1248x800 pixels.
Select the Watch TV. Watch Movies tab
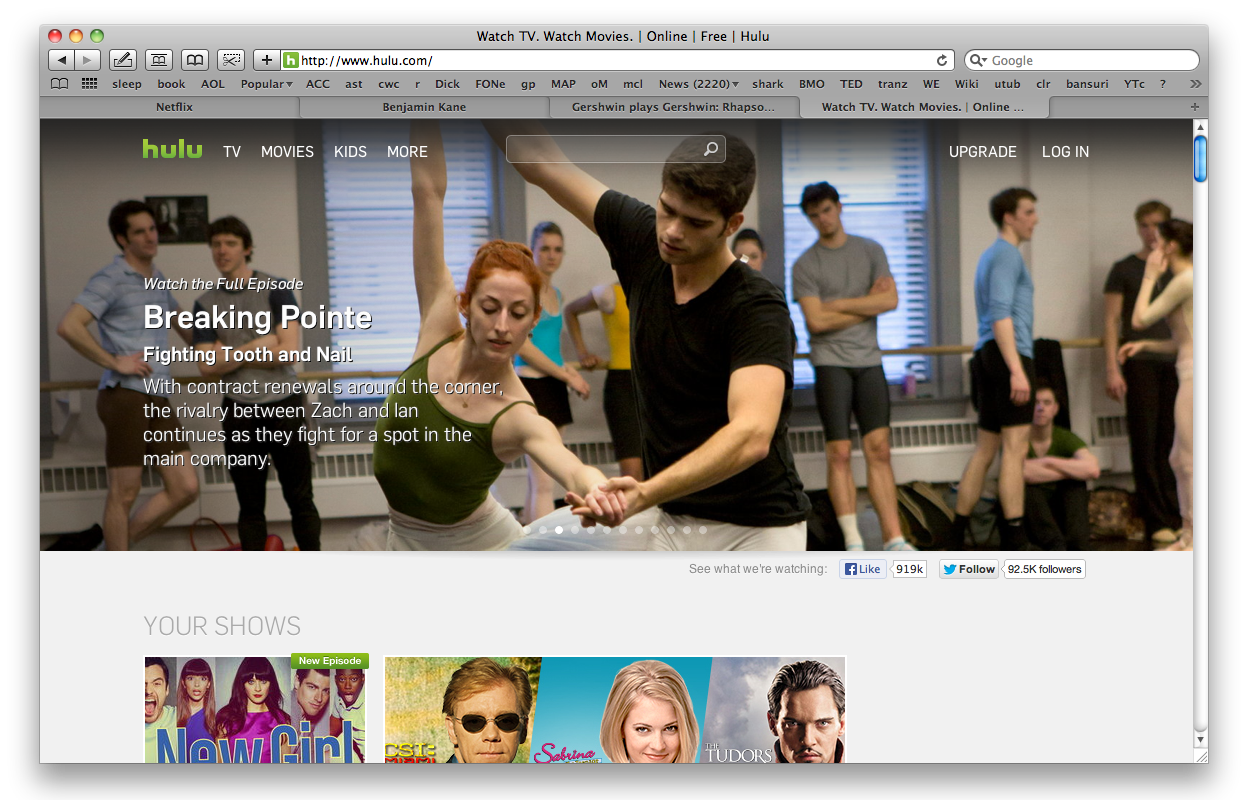coord(923,107)
